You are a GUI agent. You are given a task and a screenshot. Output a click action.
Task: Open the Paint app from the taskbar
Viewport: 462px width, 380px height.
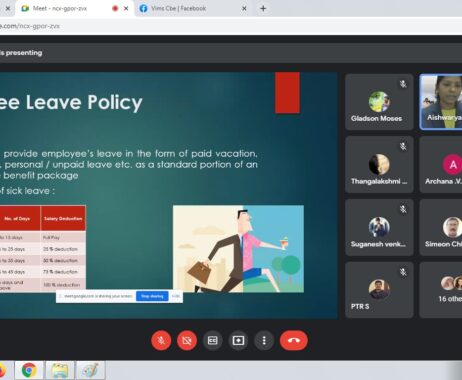click(x=90, y=370)
